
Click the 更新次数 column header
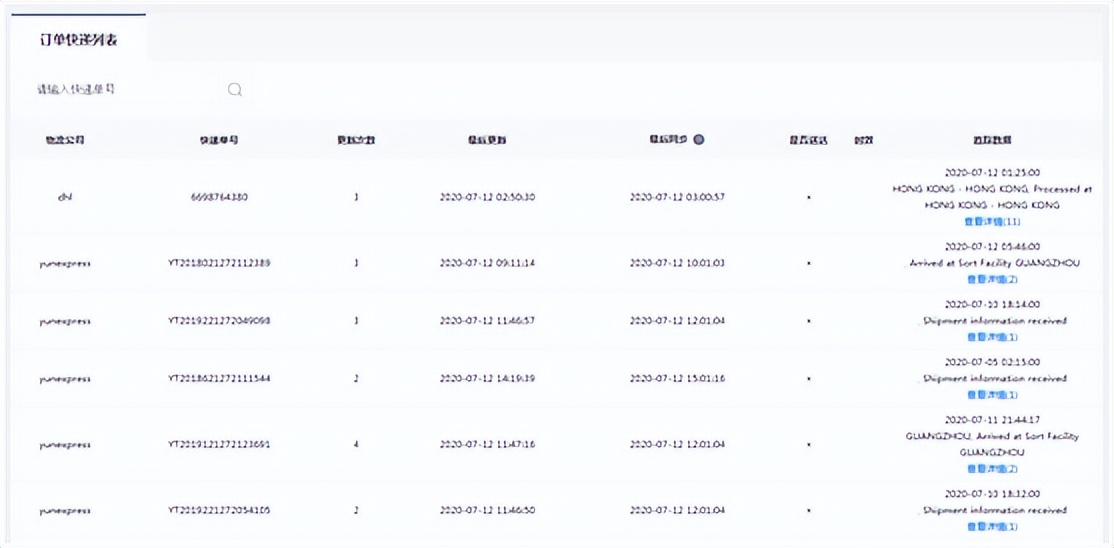click(356, 140)
